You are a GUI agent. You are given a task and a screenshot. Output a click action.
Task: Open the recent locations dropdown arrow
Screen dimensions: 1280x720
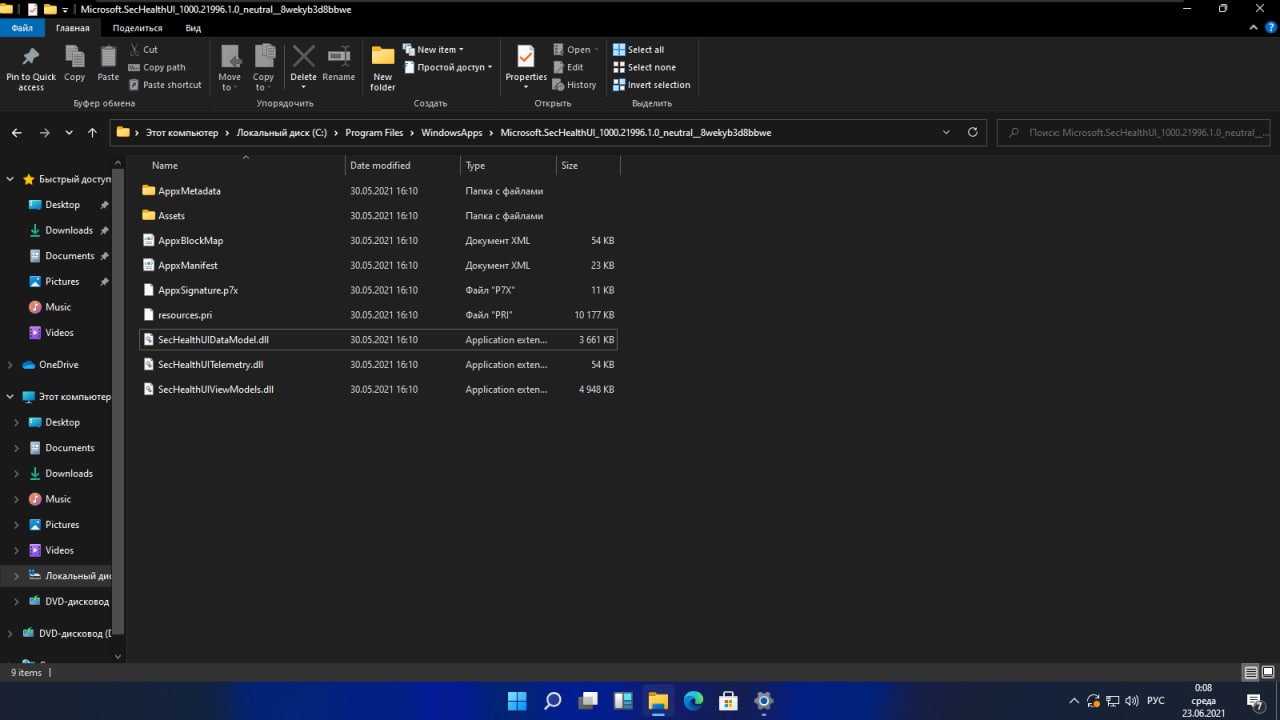[69, 132]
